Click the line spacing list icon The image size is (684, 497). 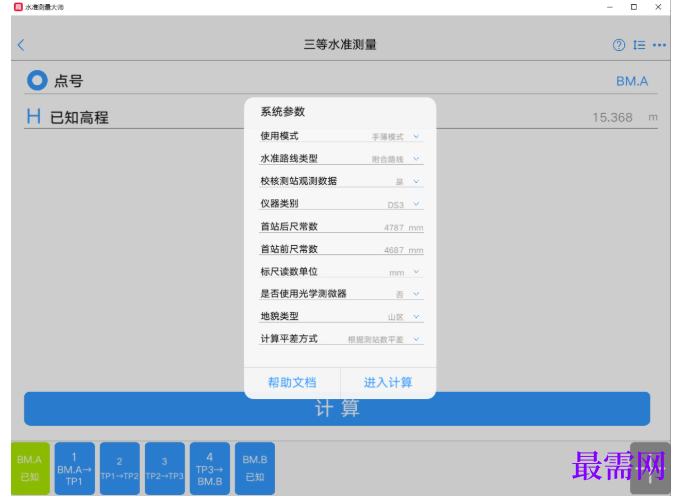point(639,45)
